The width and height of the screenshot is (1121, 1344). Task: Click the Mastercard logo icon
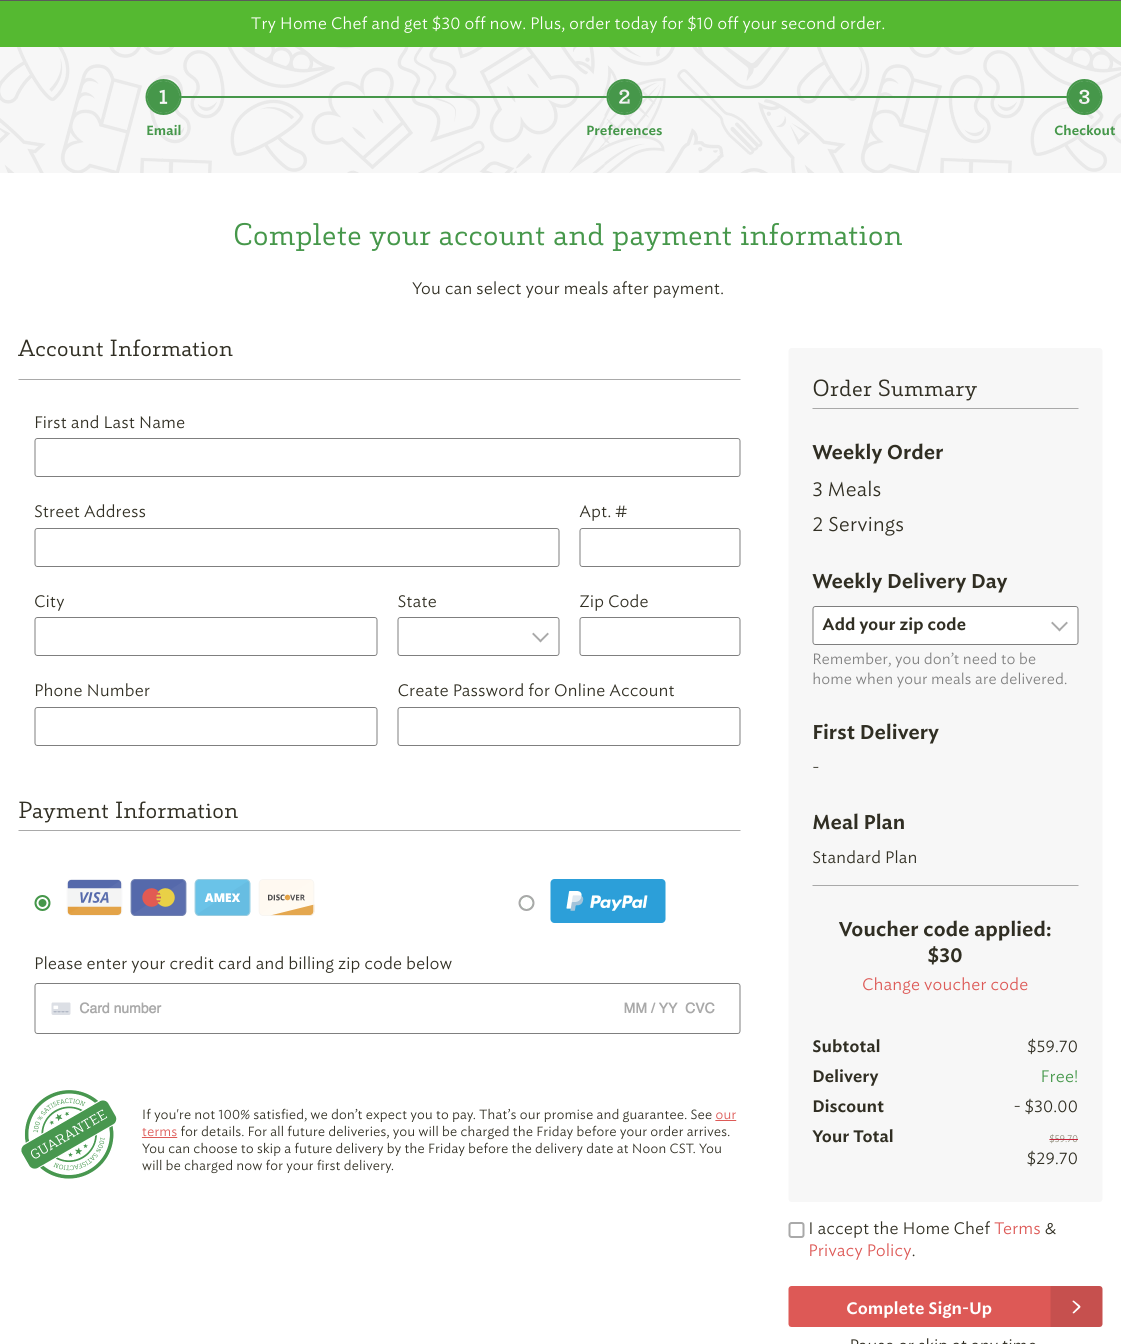pos(158,897)
